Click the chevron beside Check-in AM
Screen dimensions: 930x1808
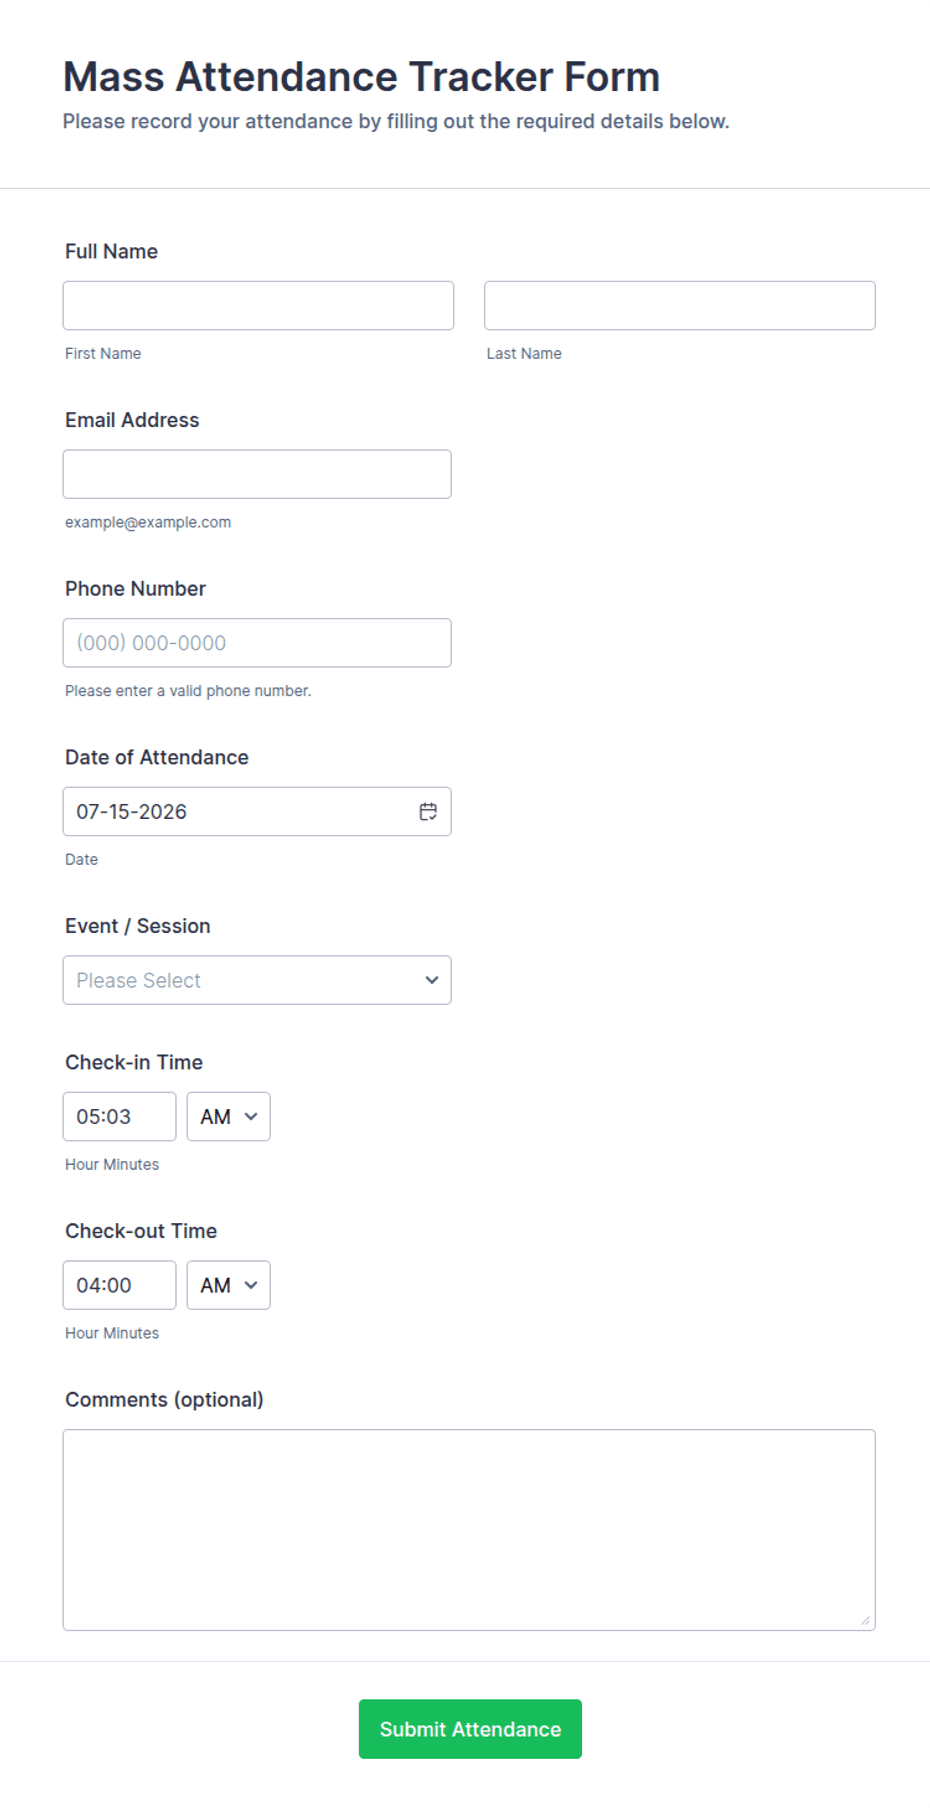coord(251,1117)
